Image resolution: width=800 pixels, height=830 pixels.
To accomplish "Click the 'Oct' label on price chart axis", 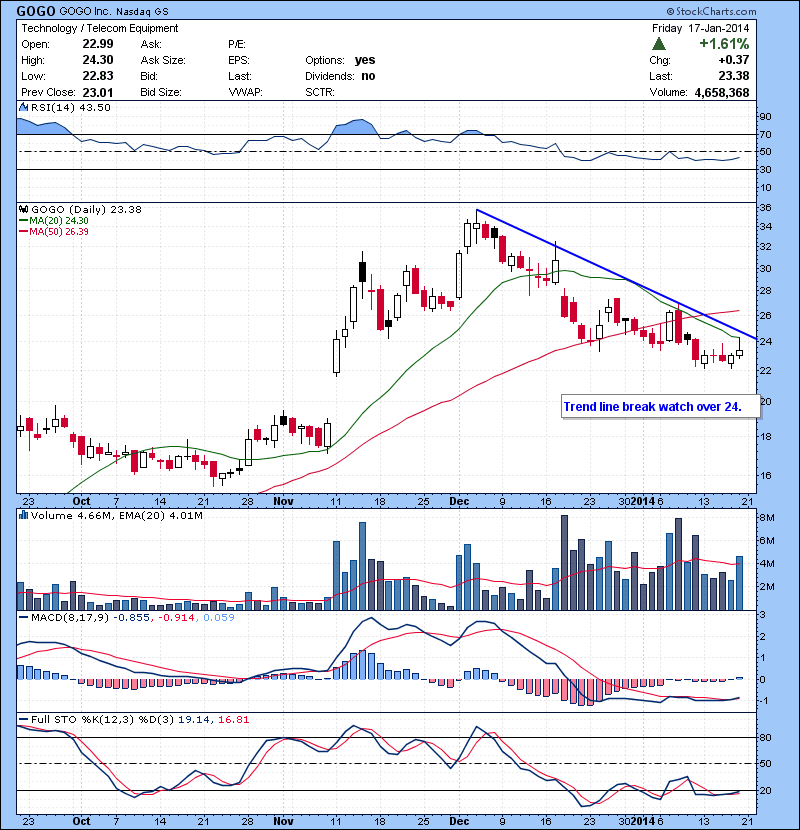I will 81,501.
